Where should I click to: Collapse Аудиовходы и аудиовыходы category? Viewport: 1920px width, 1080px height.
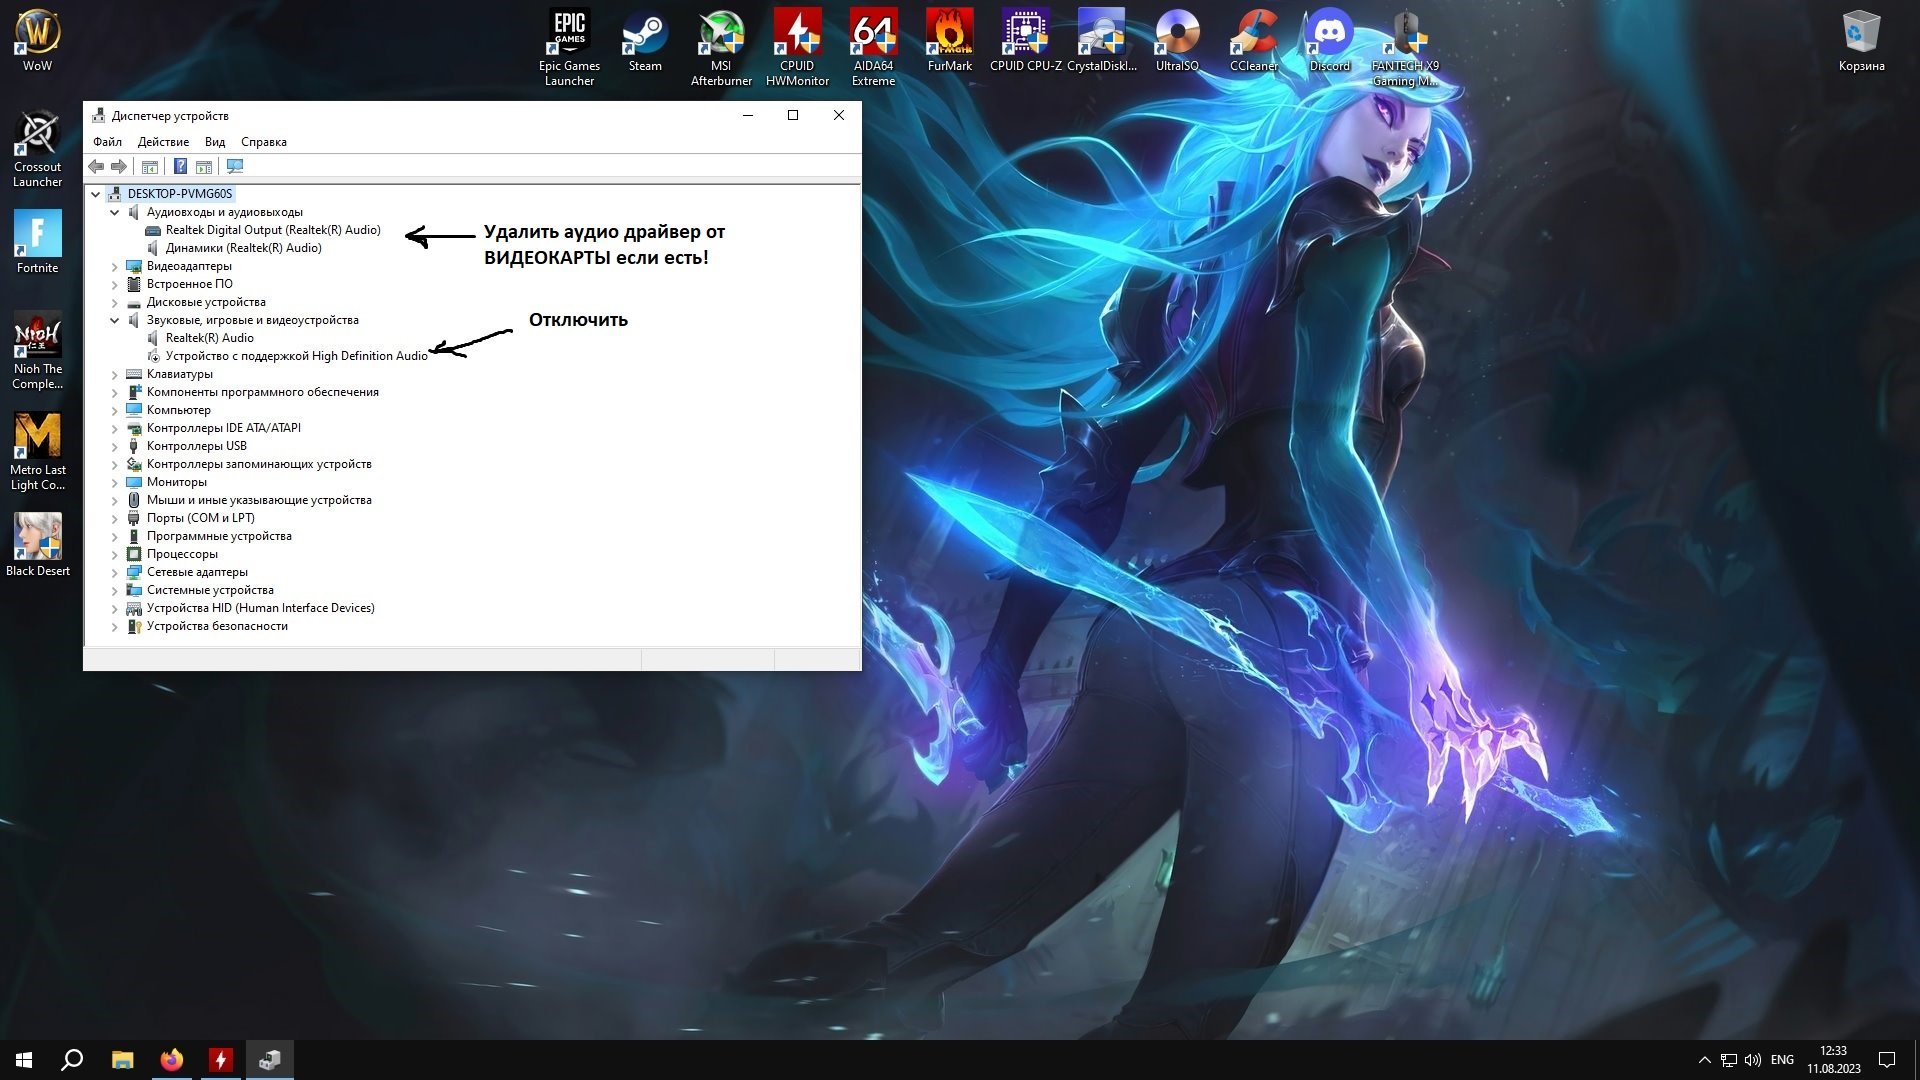tap(114, 212)
